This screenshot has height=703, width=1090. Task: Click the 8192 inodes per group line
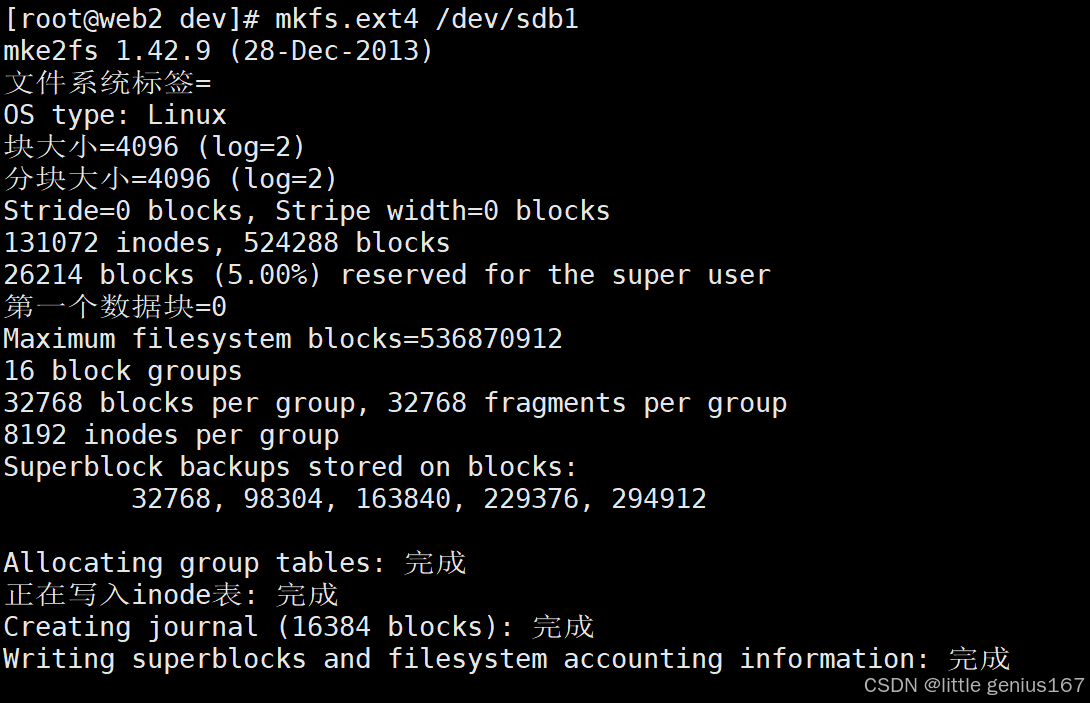point(172,435)
